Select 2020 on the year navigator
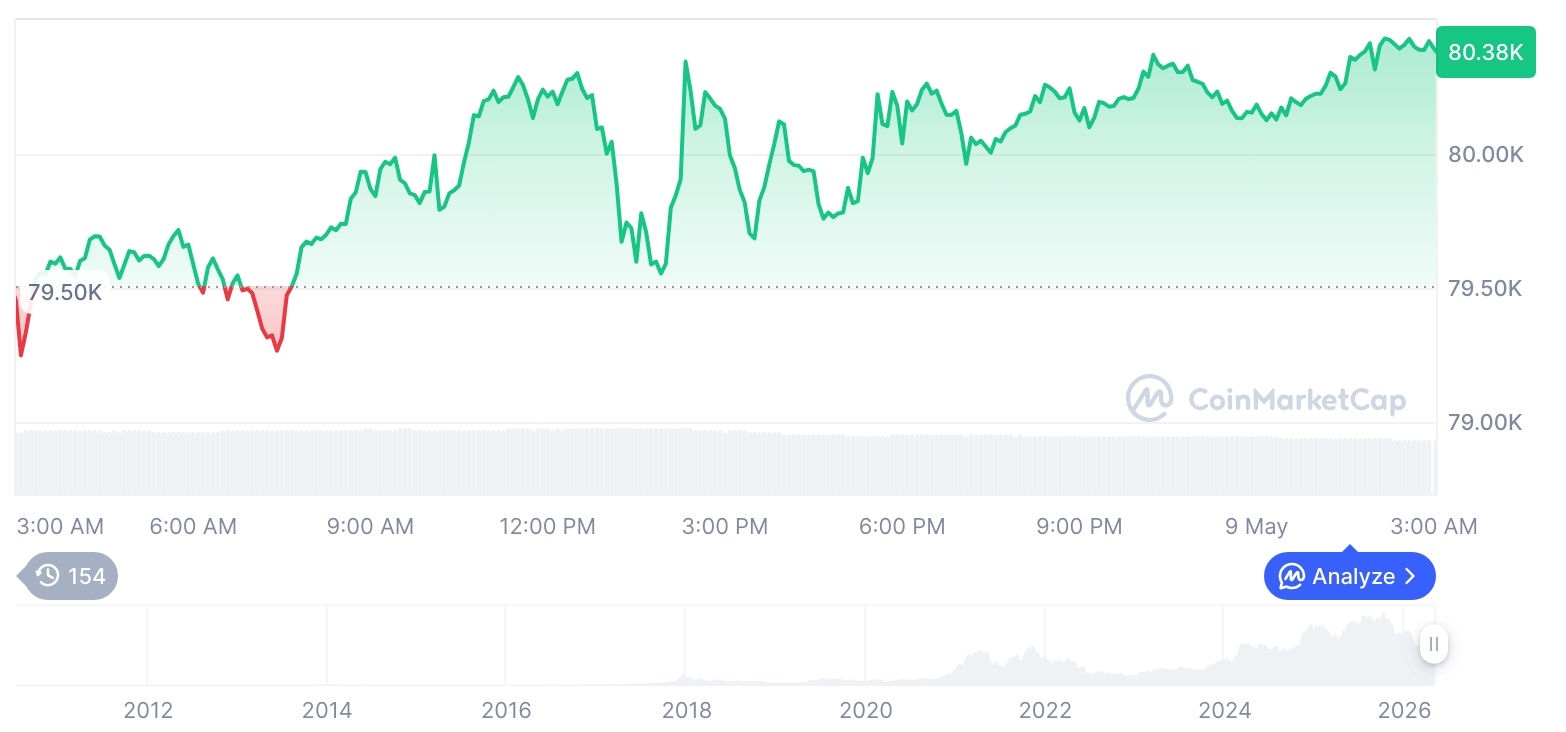This screenshot has width=1566, height=732. (x=866, y=710)
